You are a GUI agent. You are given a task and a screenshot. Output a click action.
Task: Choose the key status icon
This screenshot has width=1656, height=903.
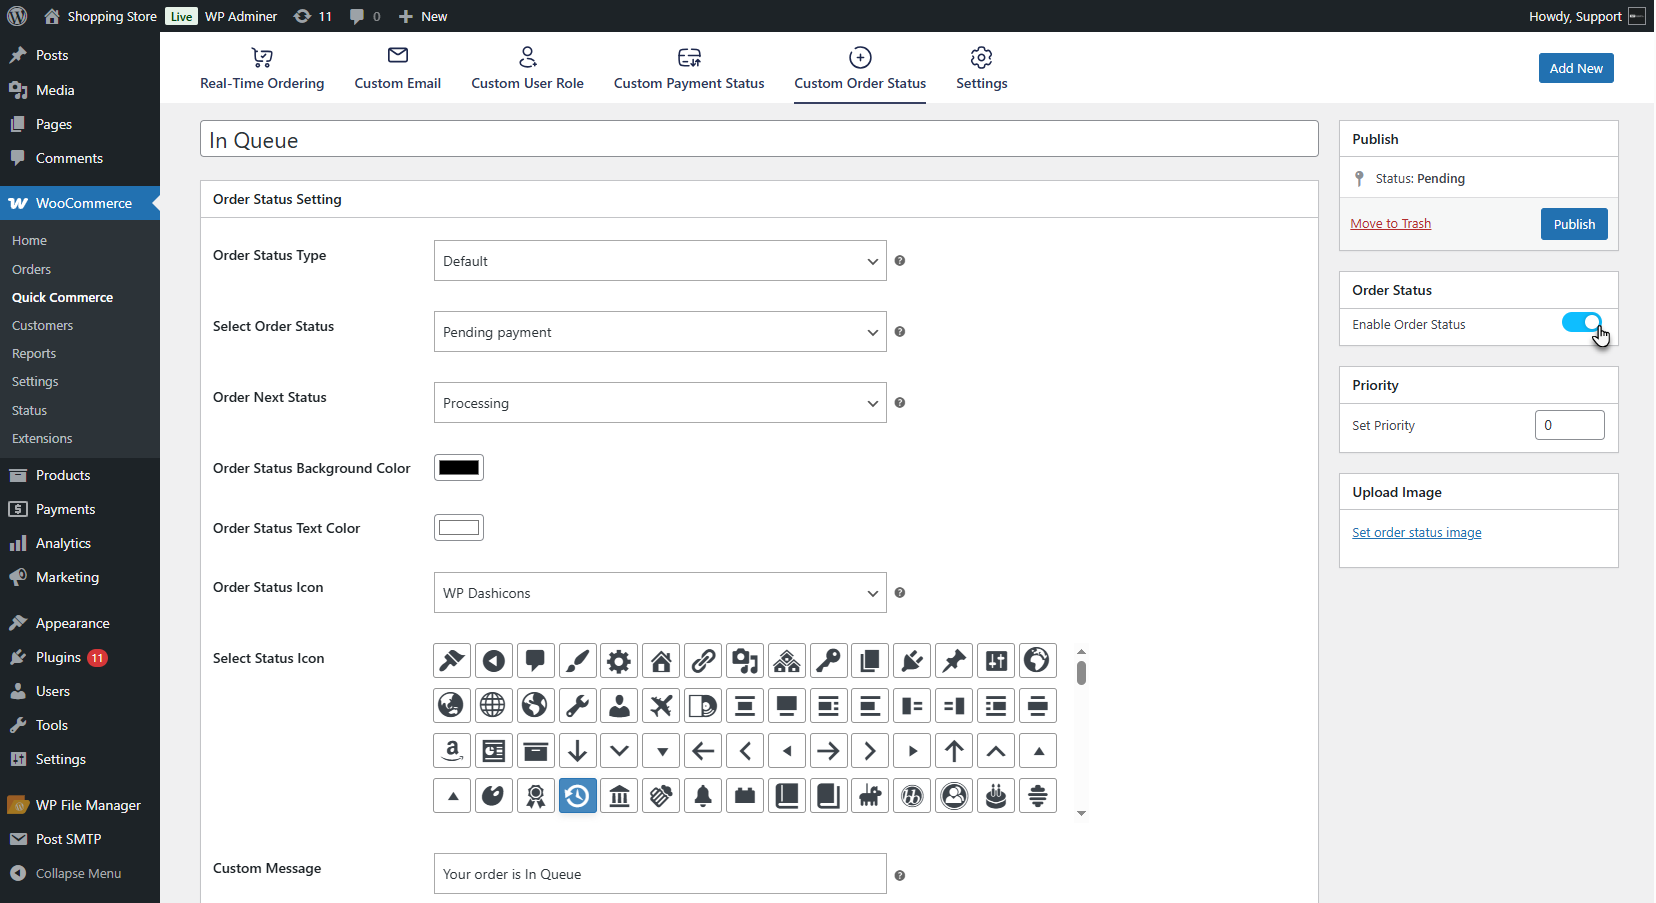(829, 661)
